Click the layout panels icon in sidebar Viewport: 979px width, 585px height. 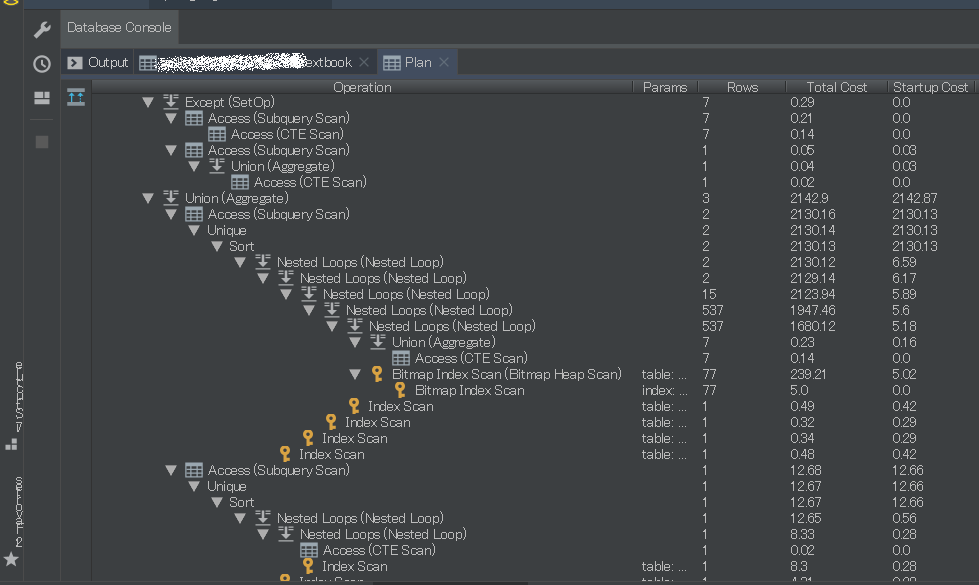[x=42, y=98]
